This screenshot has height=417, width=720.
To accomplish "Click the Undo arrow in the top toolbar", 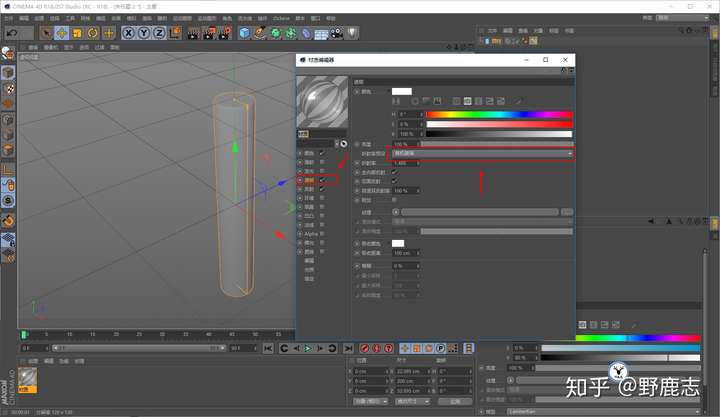I will (x=12, y=33).
